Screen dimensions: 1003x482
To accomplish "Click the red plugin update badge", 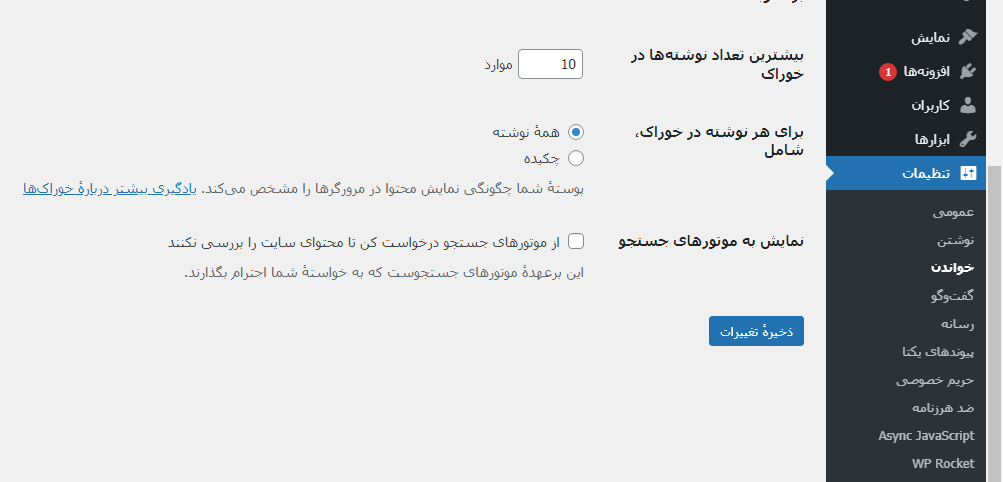I will pos(887,72).
